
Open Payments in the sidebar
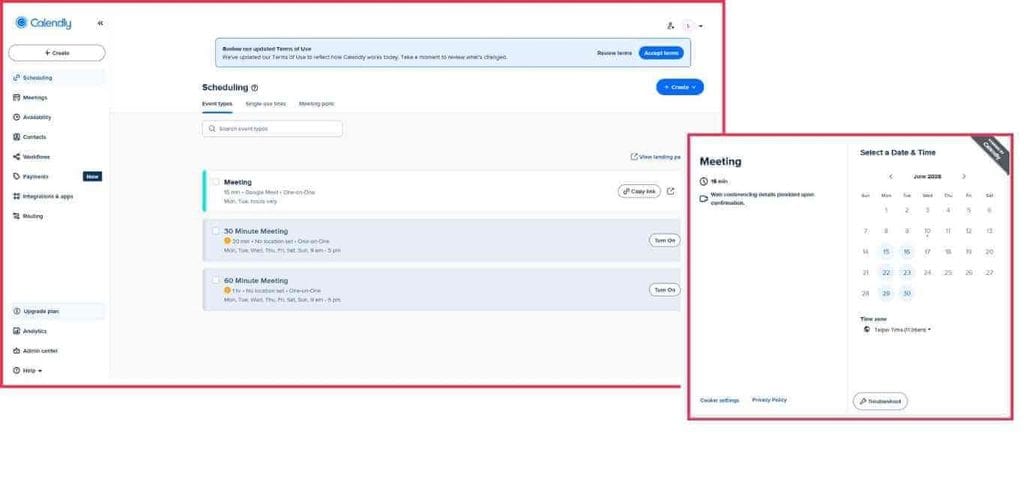pos(57,176)
